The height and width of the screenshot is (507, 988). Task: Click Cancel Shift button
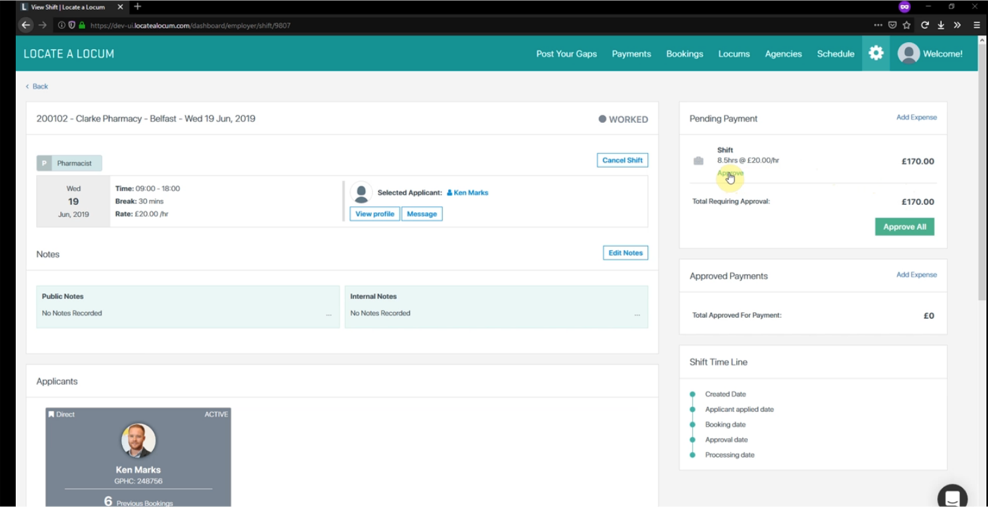[x=623, y=160]
